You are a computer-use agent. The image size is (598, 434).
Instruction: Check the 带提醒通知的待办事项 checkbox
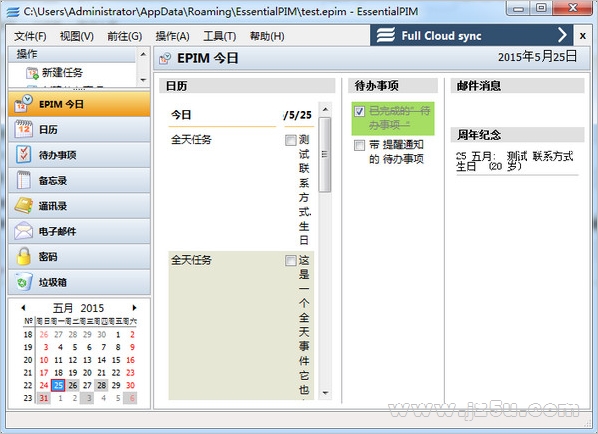click(359, 145)
